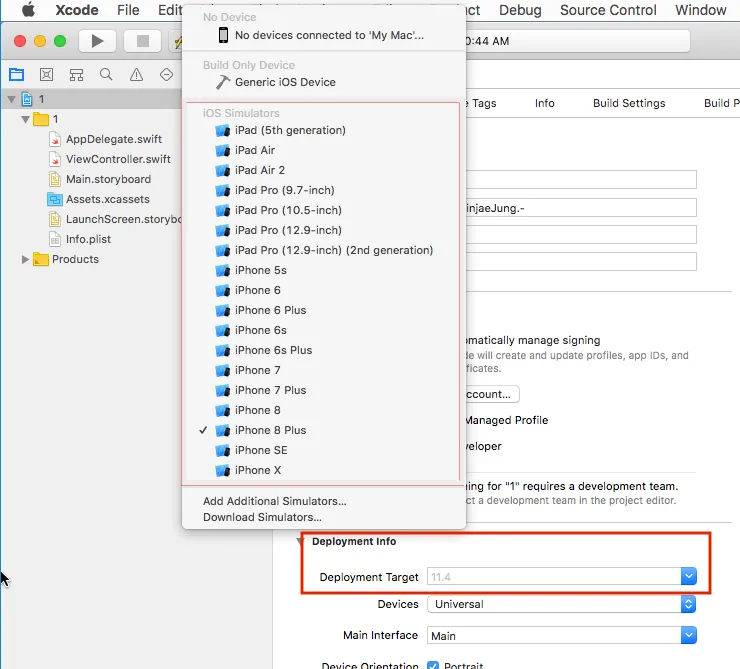Open the File menu
This screenshot has height=669, width=740.
[x=128, y=10]
